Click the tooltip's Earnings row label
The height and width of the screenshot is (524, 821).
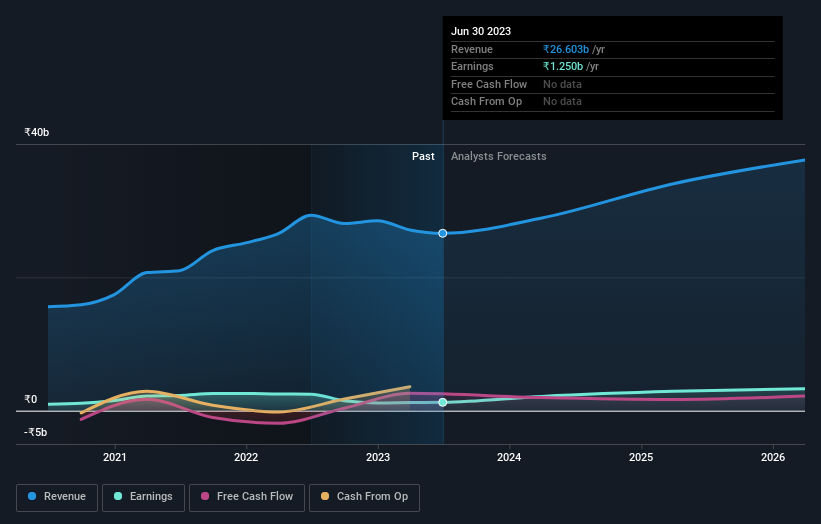click(x=472, y=66)
